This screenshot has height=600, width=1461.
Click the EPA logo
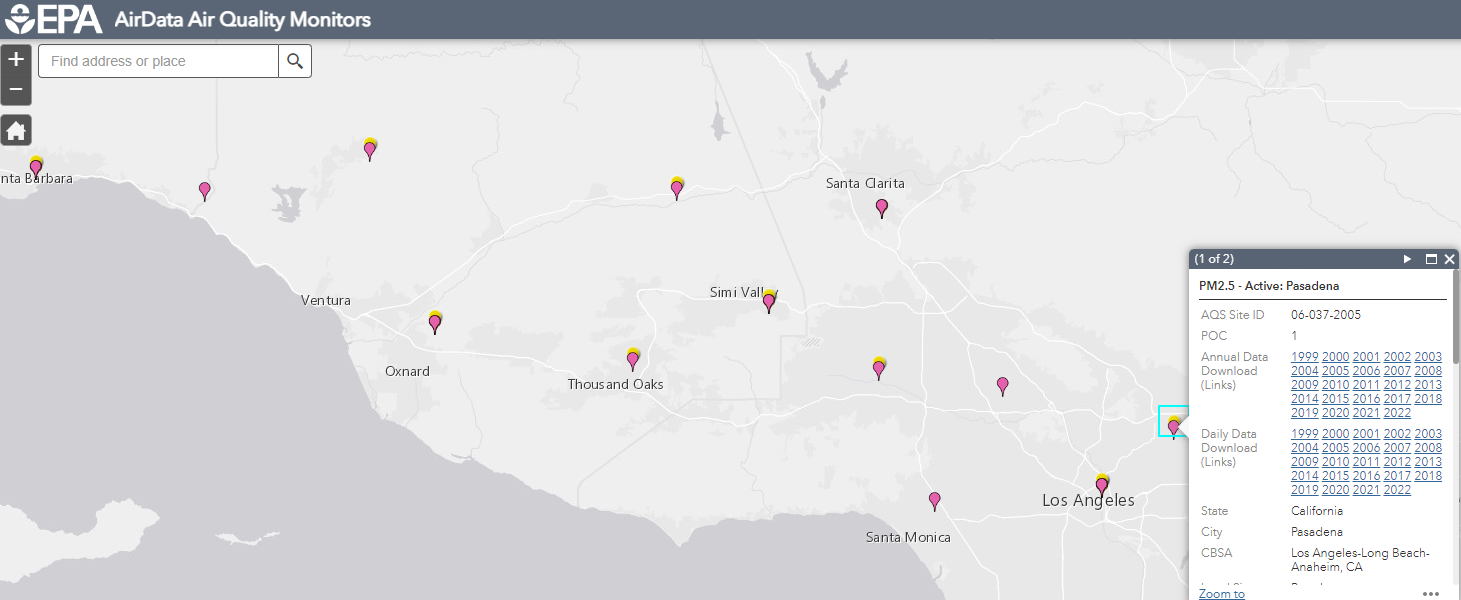pos(53,19)
